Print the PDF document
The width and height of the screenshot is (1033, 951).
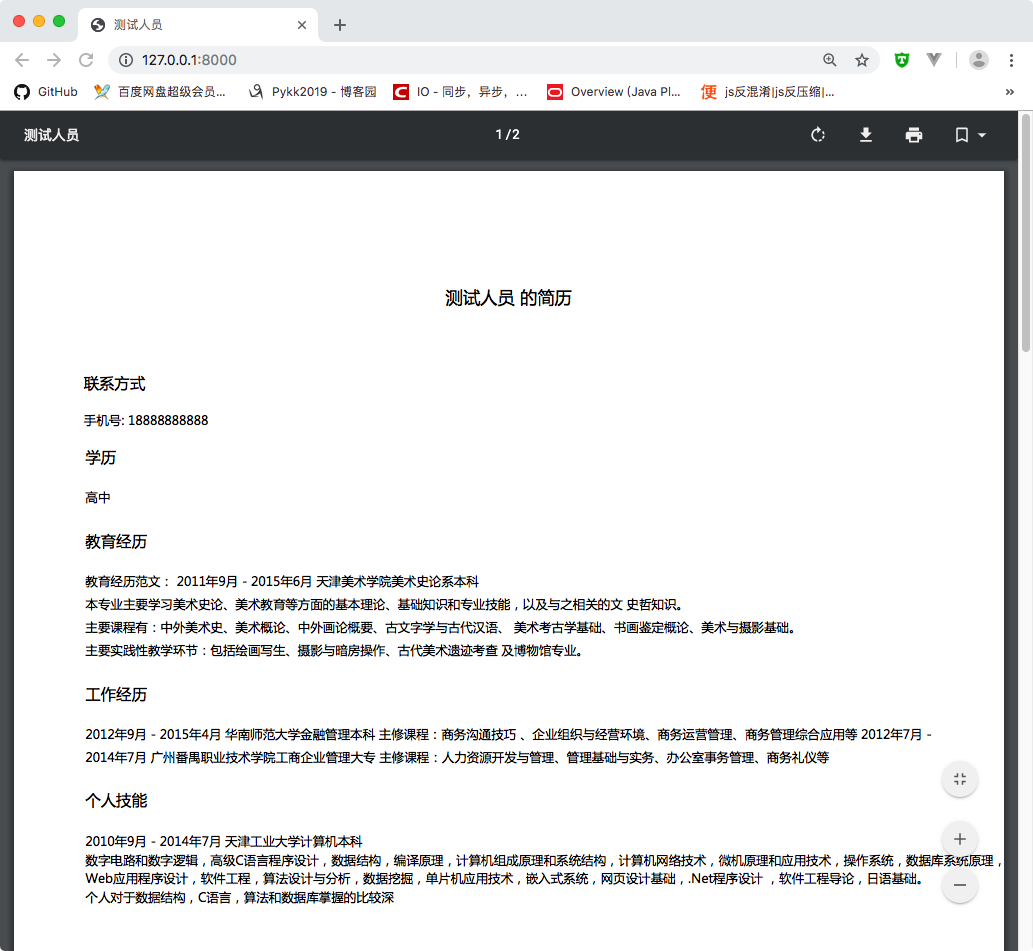coord(914,135)
